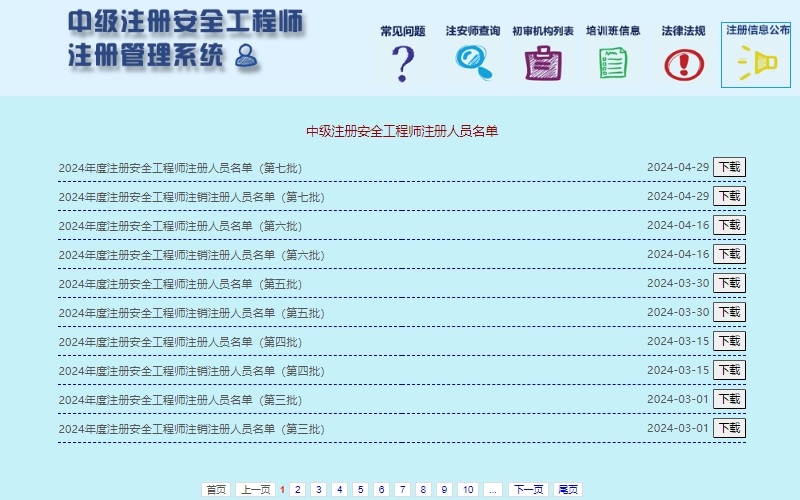Go to page 2 of the list
800x500 pixels.
[297, 489]
